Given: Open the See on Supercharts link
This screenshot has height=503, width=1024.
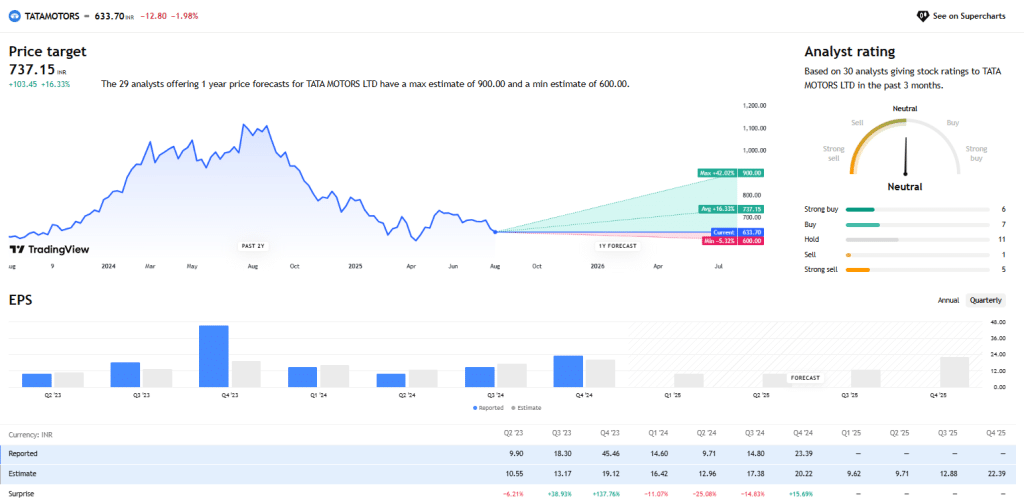Looking at the screenshot, I should point(968,16).
